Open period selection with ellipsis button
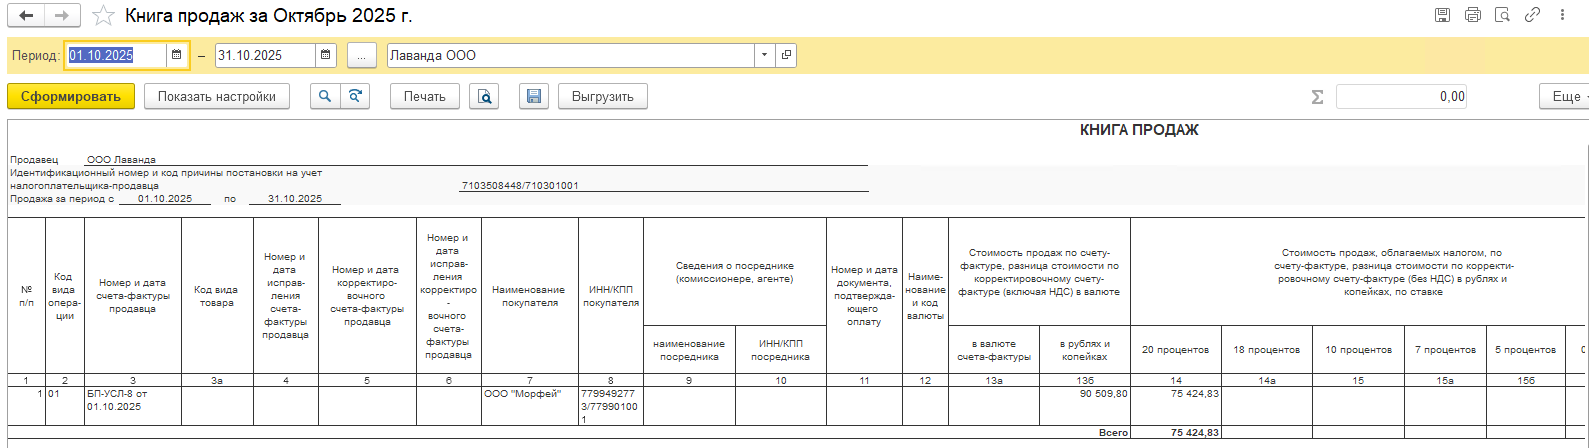The height and width of the screenshot is (448, 1589). click(362, 55)
